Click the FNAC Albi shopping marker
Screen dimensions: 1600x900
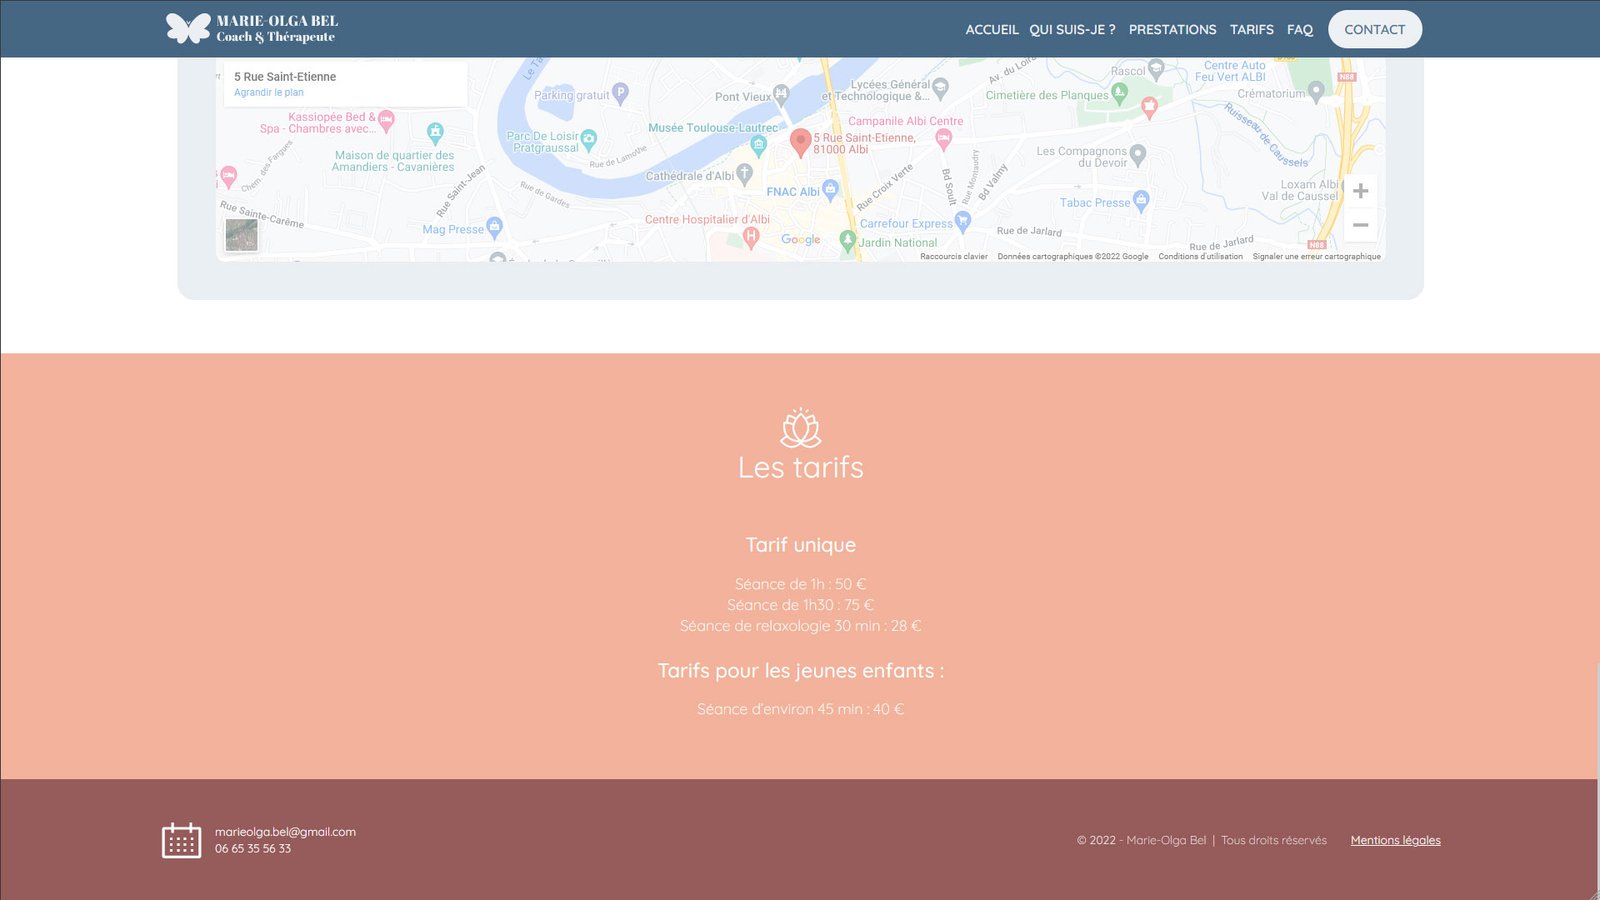click(x=830, y=189)
